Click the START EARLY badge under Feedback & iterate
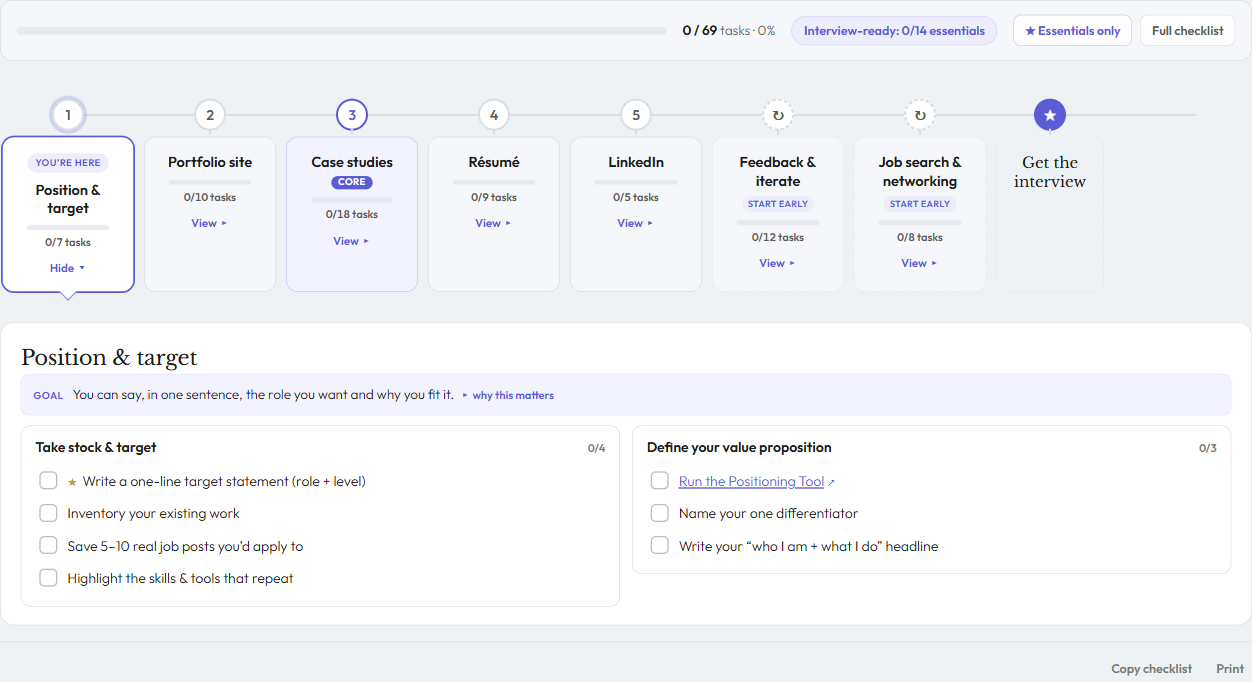Image resolution: width=1252 pixels, height=682 pixels. 778,204
